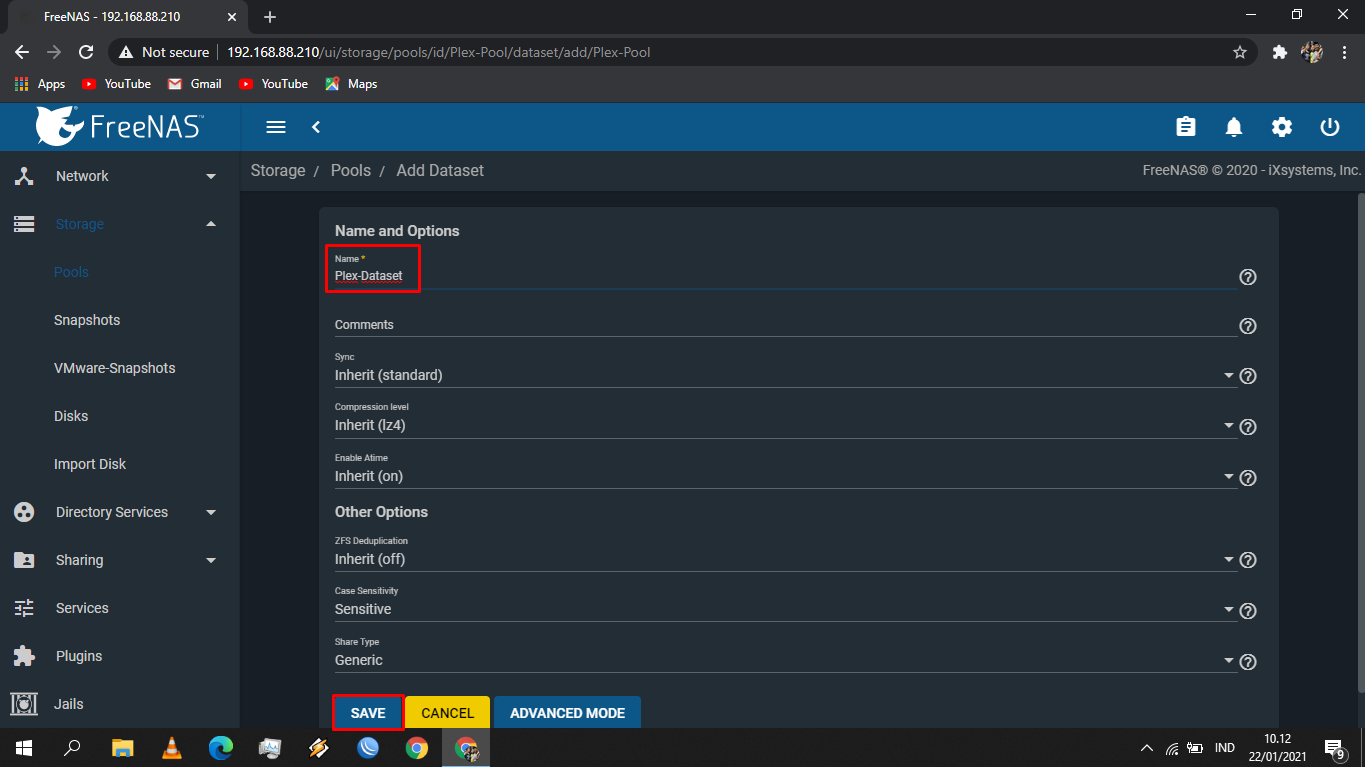Screen dimensions: 1365x767
Task: Open Snapshots in the Storage menu
Action: pyautogui.click(x=87, y=320)
